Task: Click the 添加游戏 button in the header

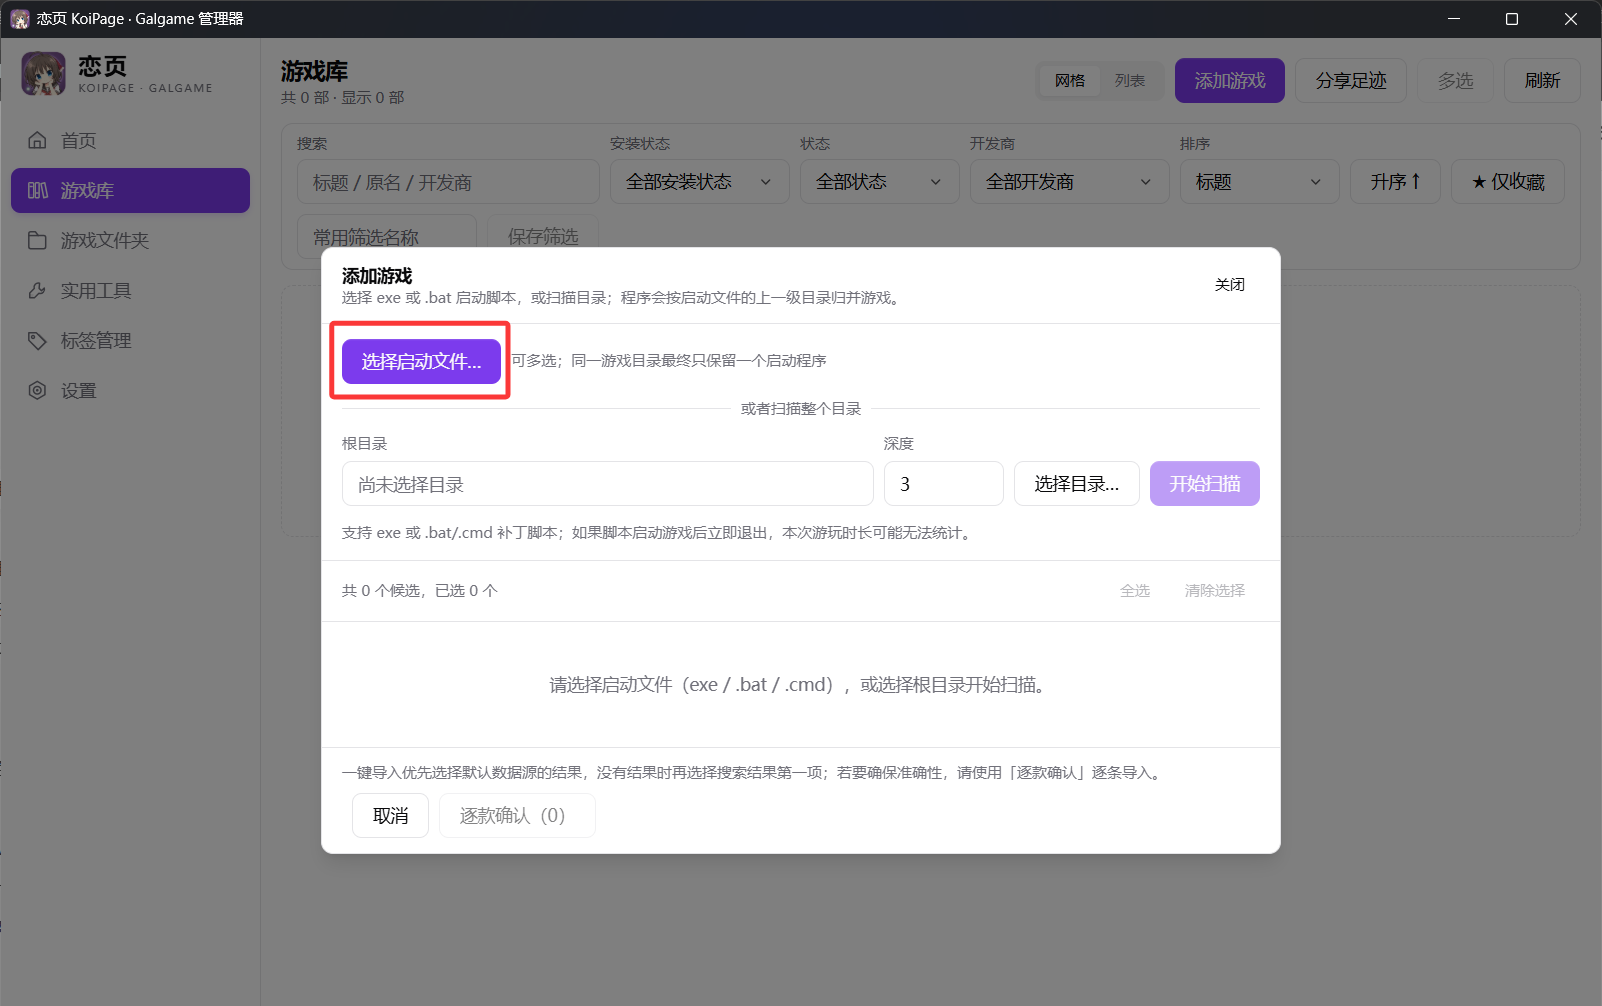Action: point(1230,80)
